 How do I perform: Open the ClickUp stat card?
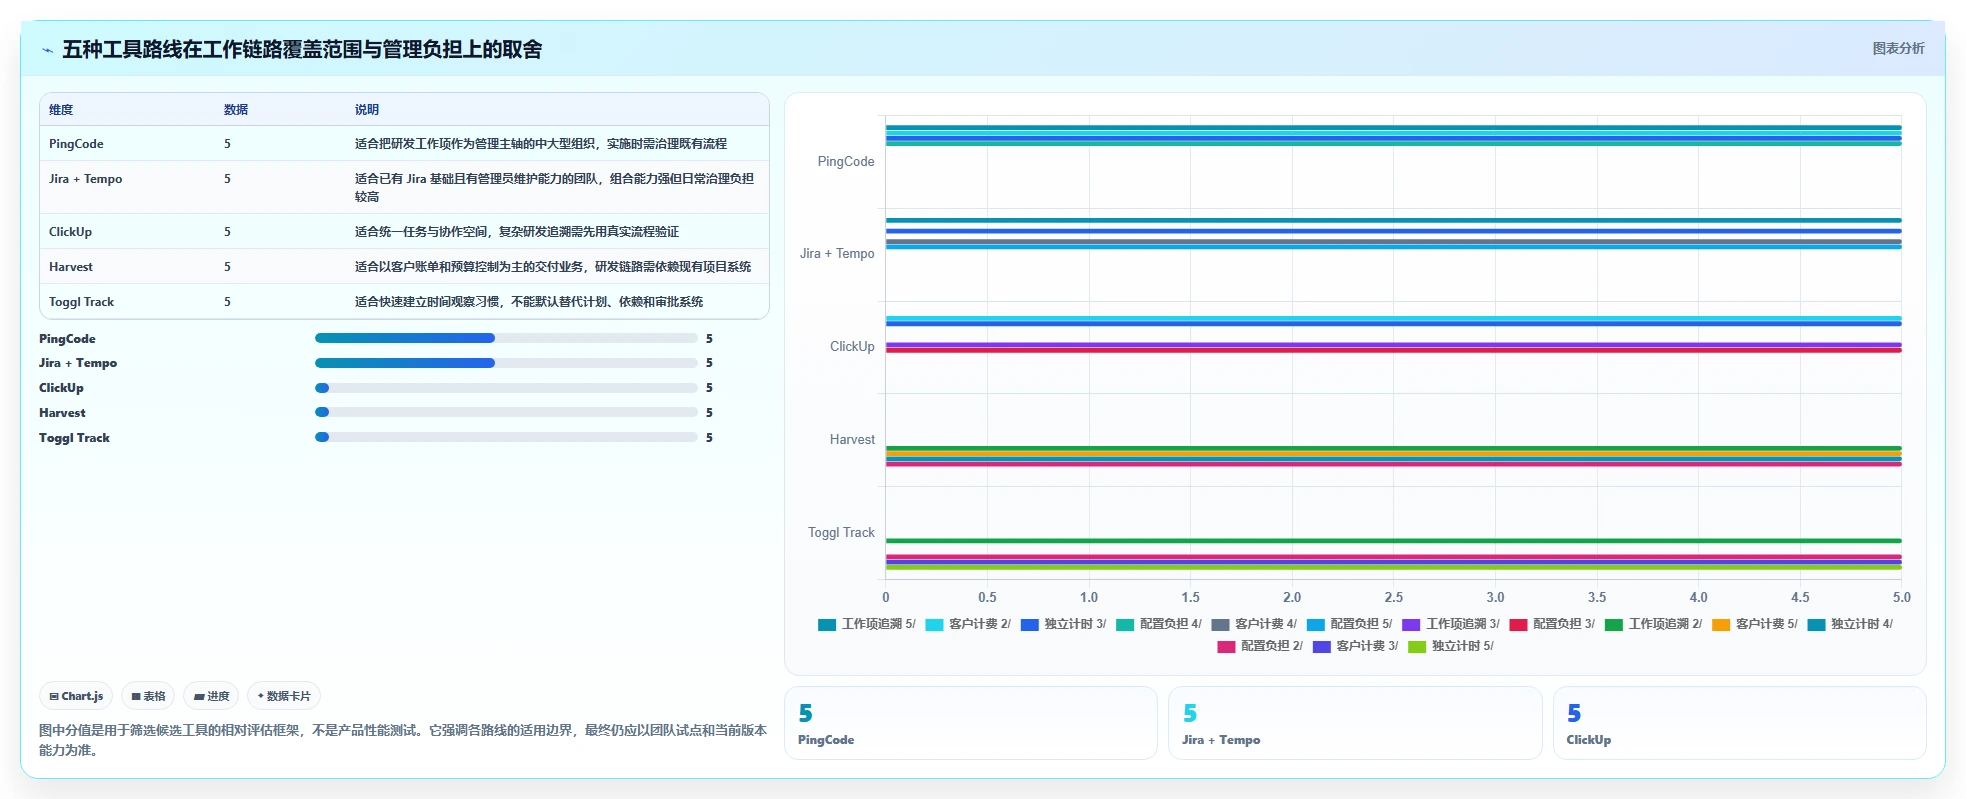pos(1739,723)
